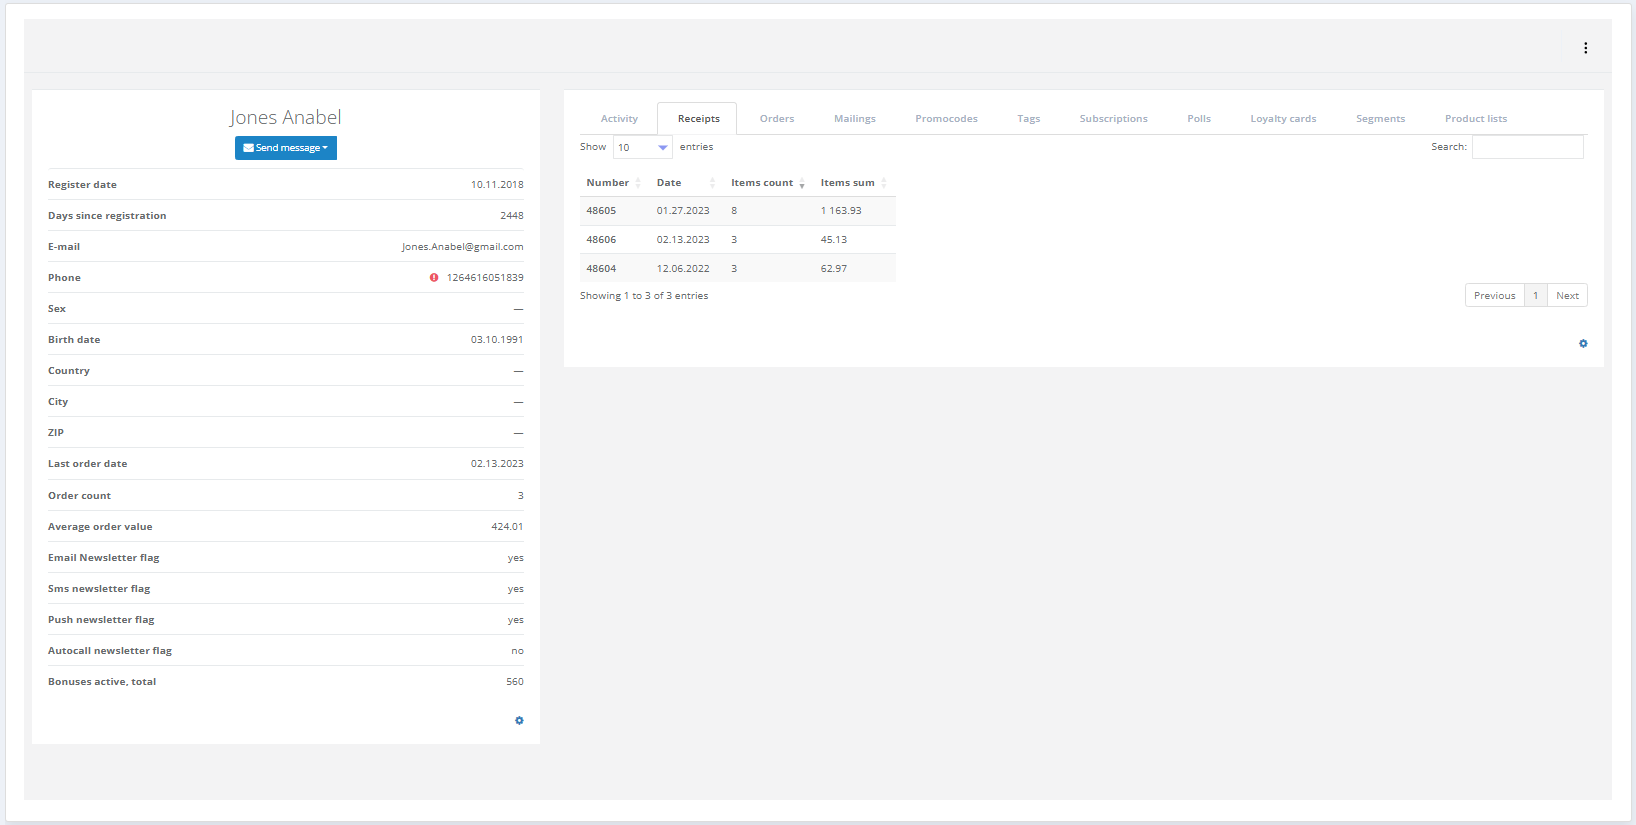This screenshot has width=1636, height=825.
Task: Click the Previous pagination button
Action: 1494,296
